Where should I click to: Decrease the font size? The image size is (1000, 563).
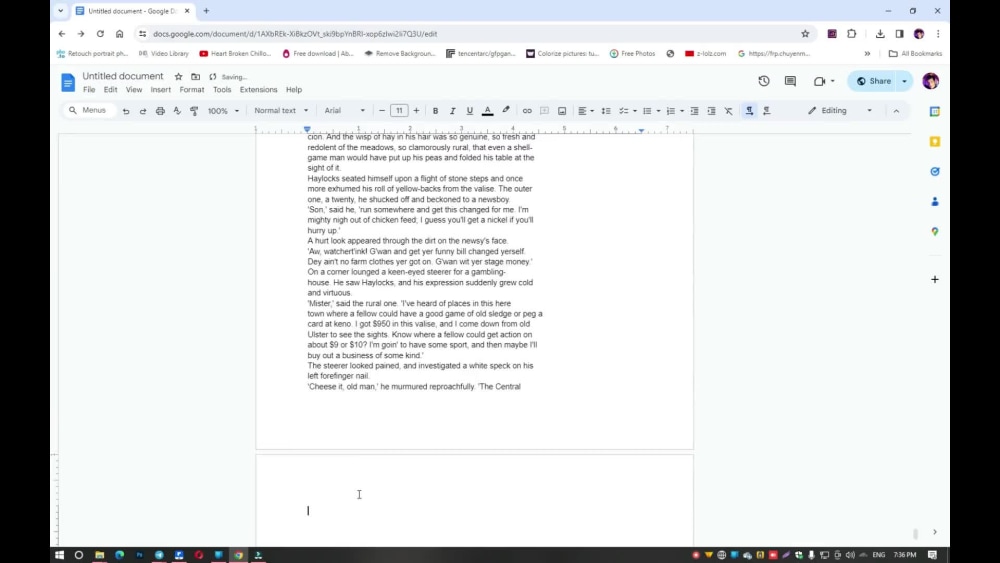click(x=382, y=111)
